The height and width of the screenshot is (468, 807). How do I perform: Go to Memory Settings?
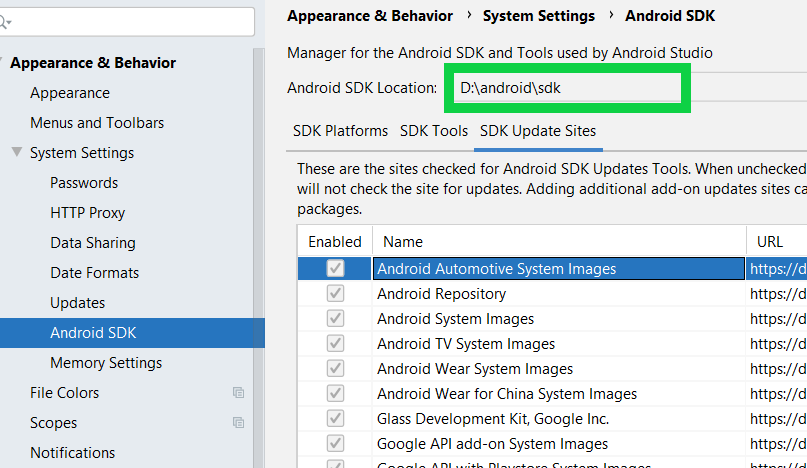coord(106,363)
